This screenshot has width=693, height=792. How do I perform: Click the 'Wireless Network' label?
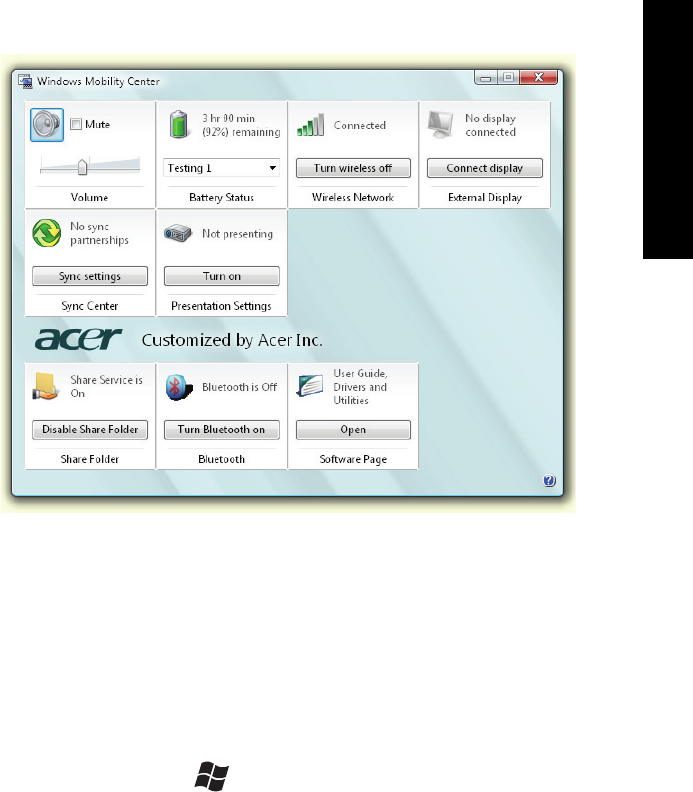(x=353, y=197)
